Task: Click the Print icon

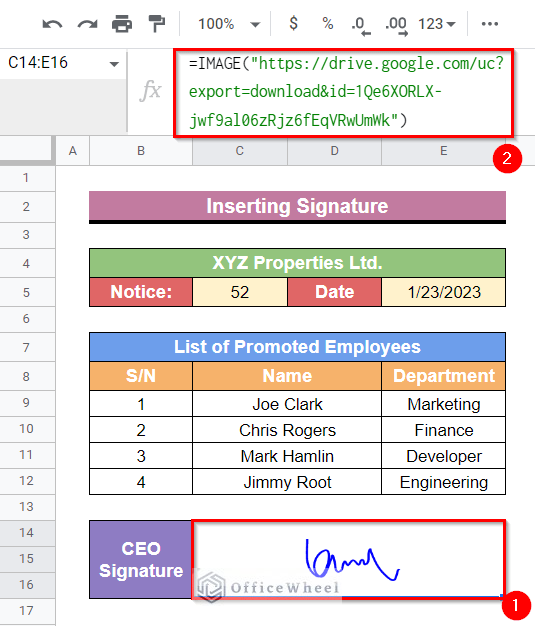Action: point(122,24)
